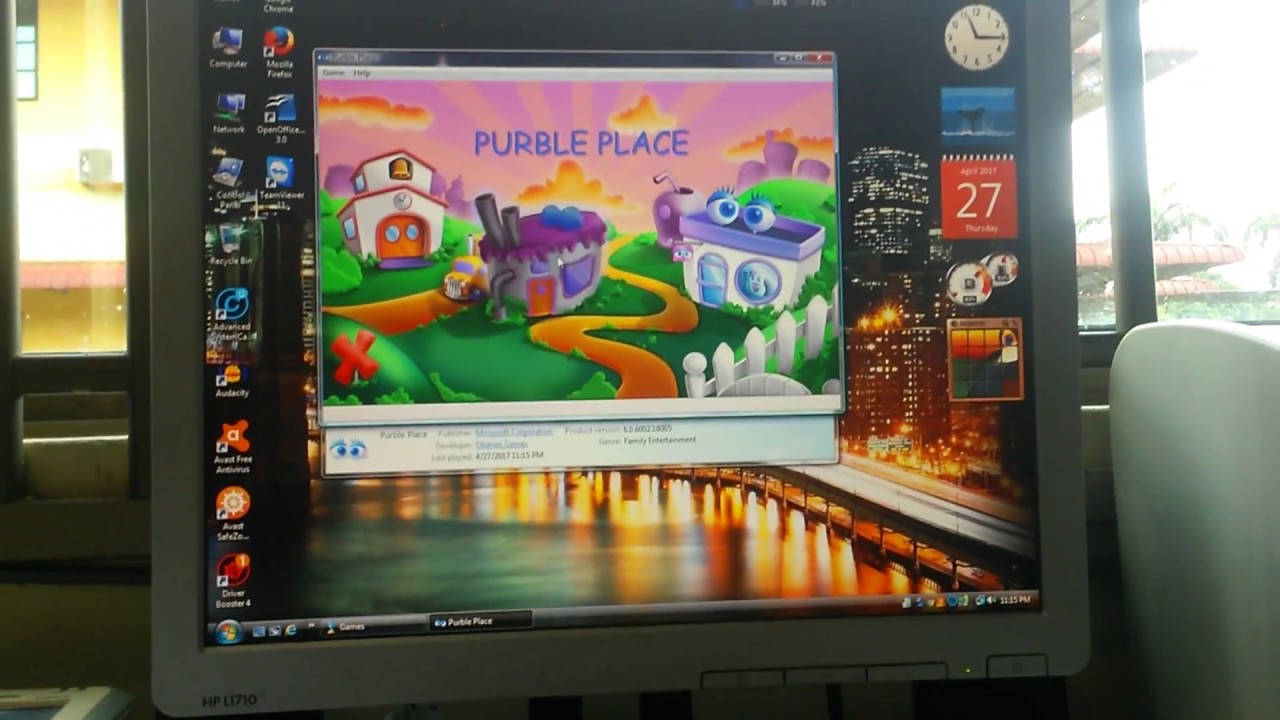Image resolution: width=1280 pixels, height=720 pixels.
Task: Launch OpenOffice 3.0 shortcut
Action: [280, 118]
